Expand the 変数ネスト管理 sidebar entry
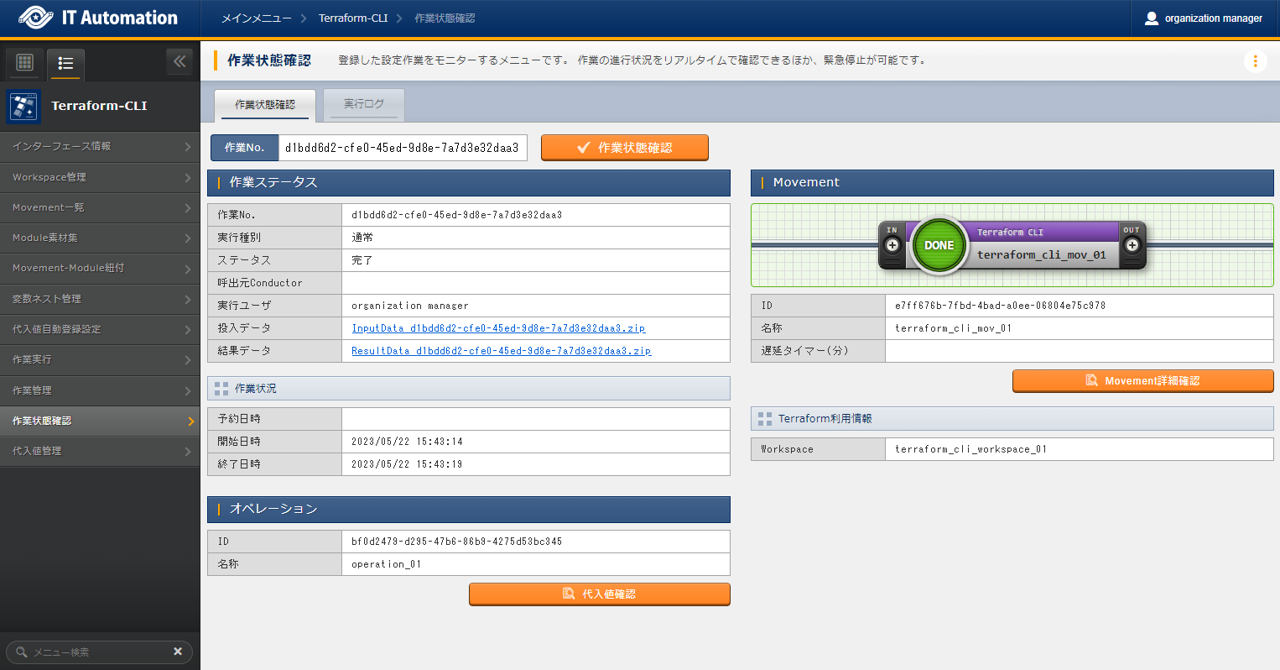This screenshot has width=1280, height=670. point(100,299)
